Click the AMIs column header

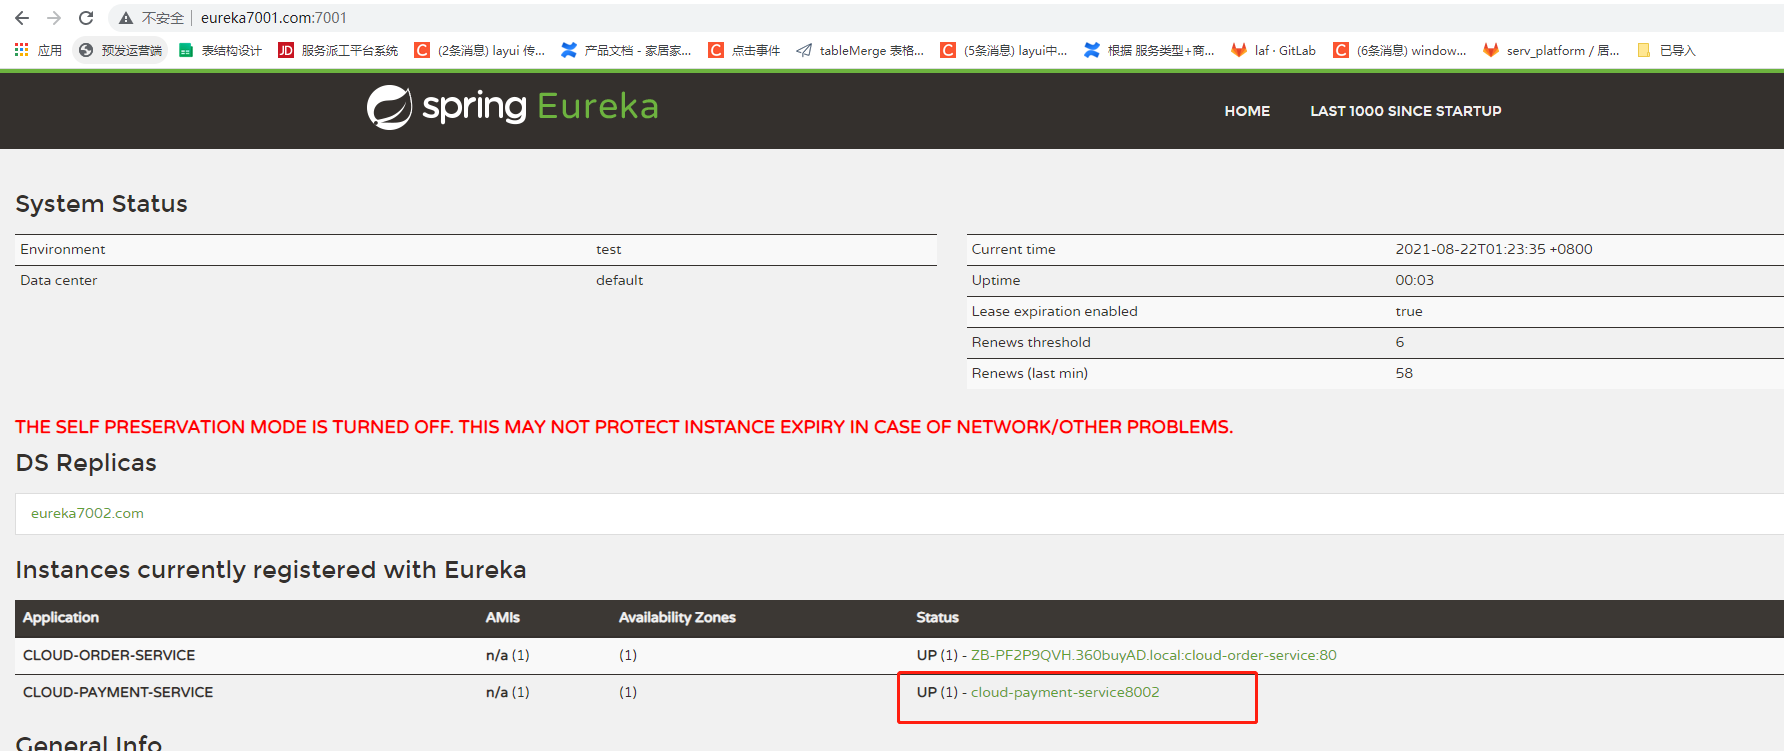[x=503, y=618]
